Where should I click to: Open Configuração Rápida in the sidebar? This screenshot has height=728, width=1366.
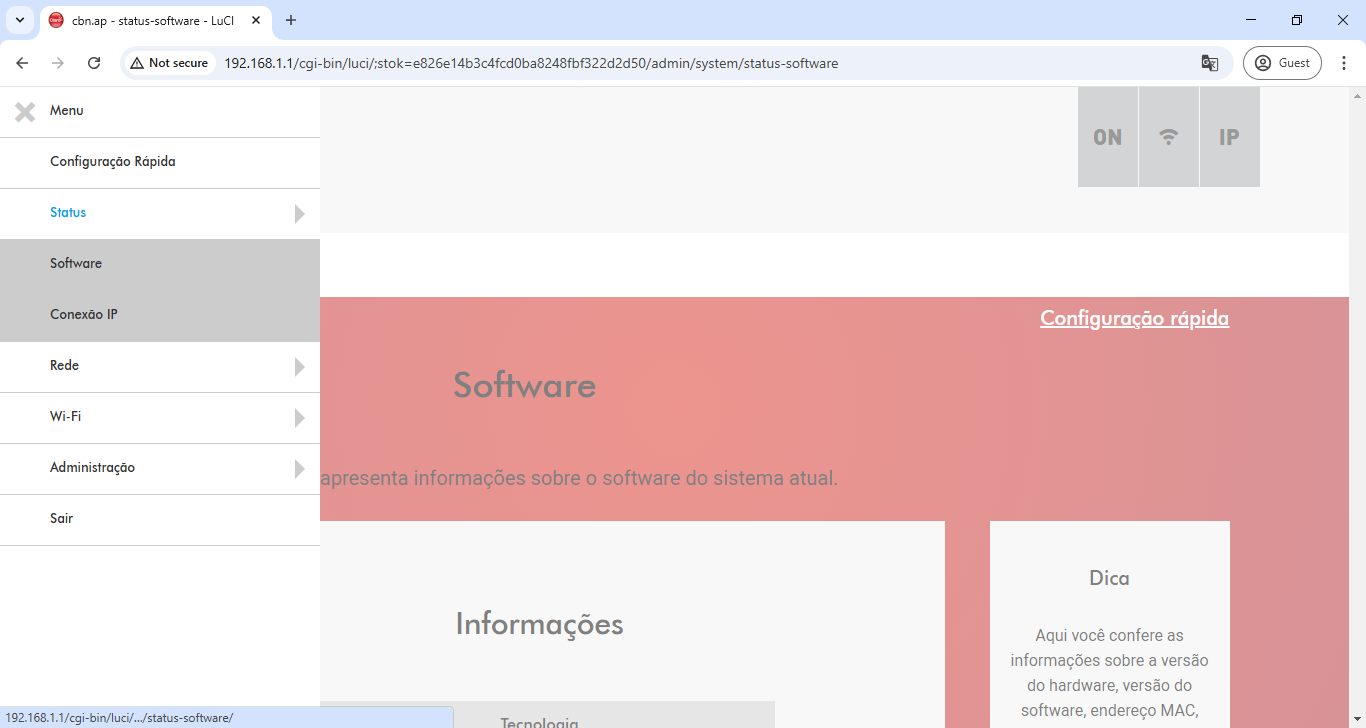point(113,162)
